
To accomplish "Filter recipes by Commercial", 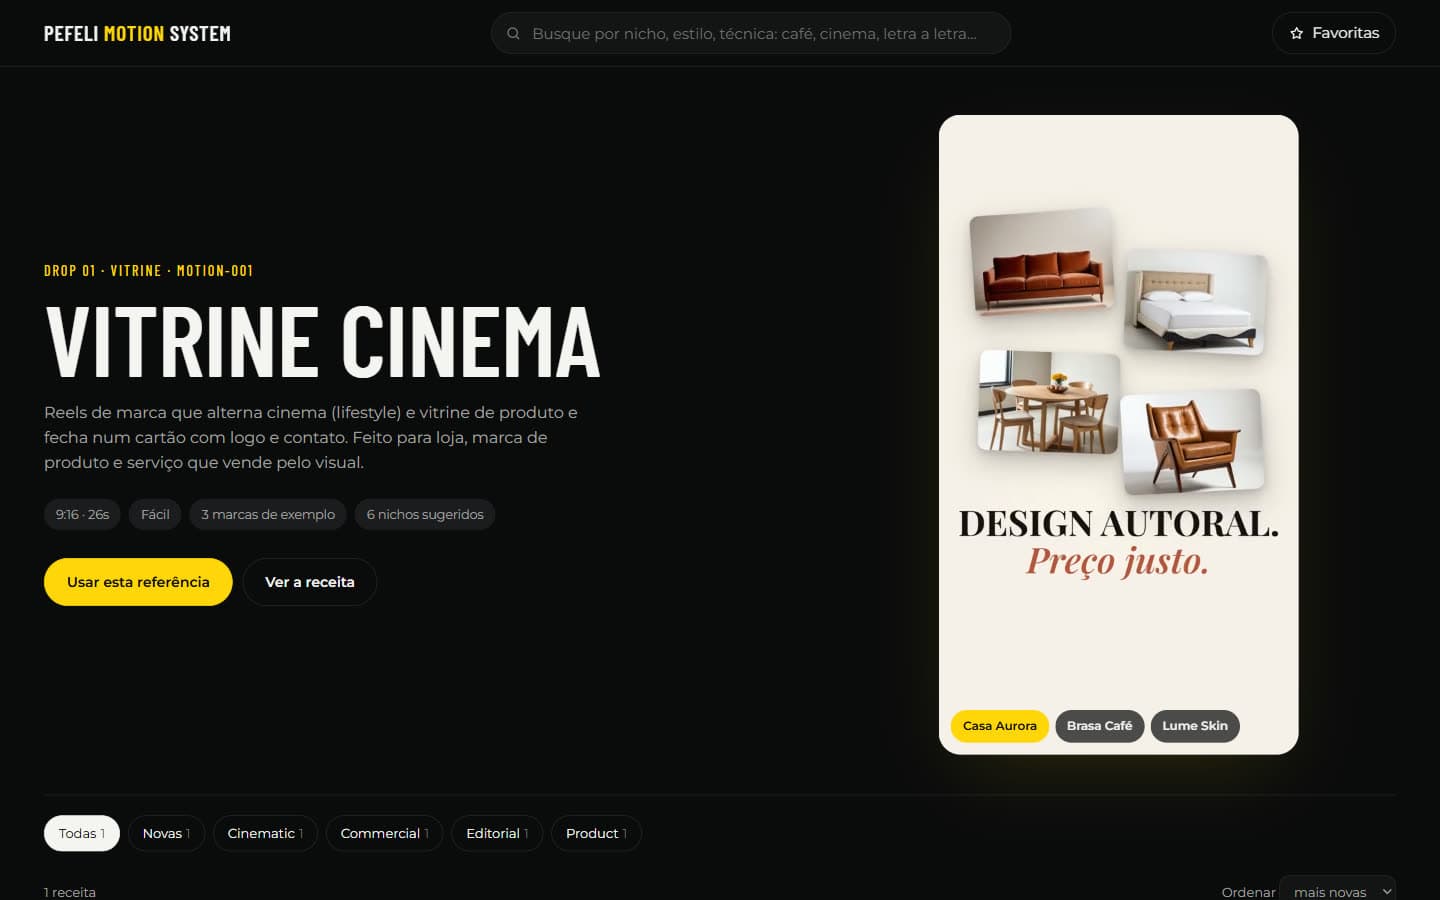I will pyautogui.click(x=384, y=833).
